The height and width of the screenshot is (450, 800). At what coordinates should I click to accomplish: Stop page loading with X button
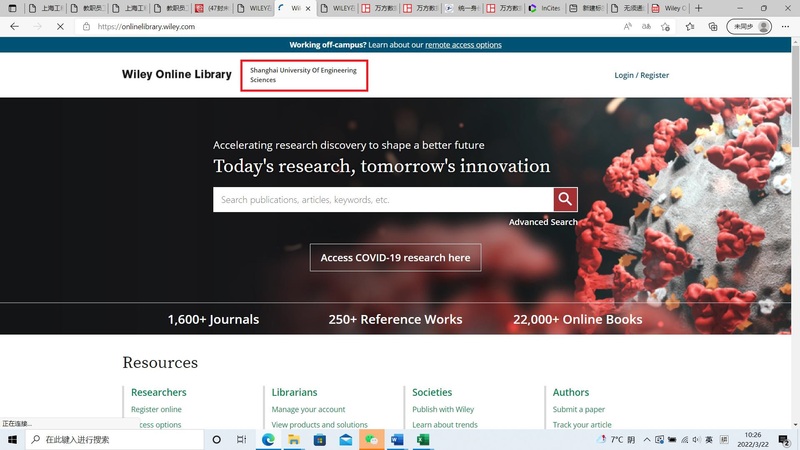[x=59, y=27]
